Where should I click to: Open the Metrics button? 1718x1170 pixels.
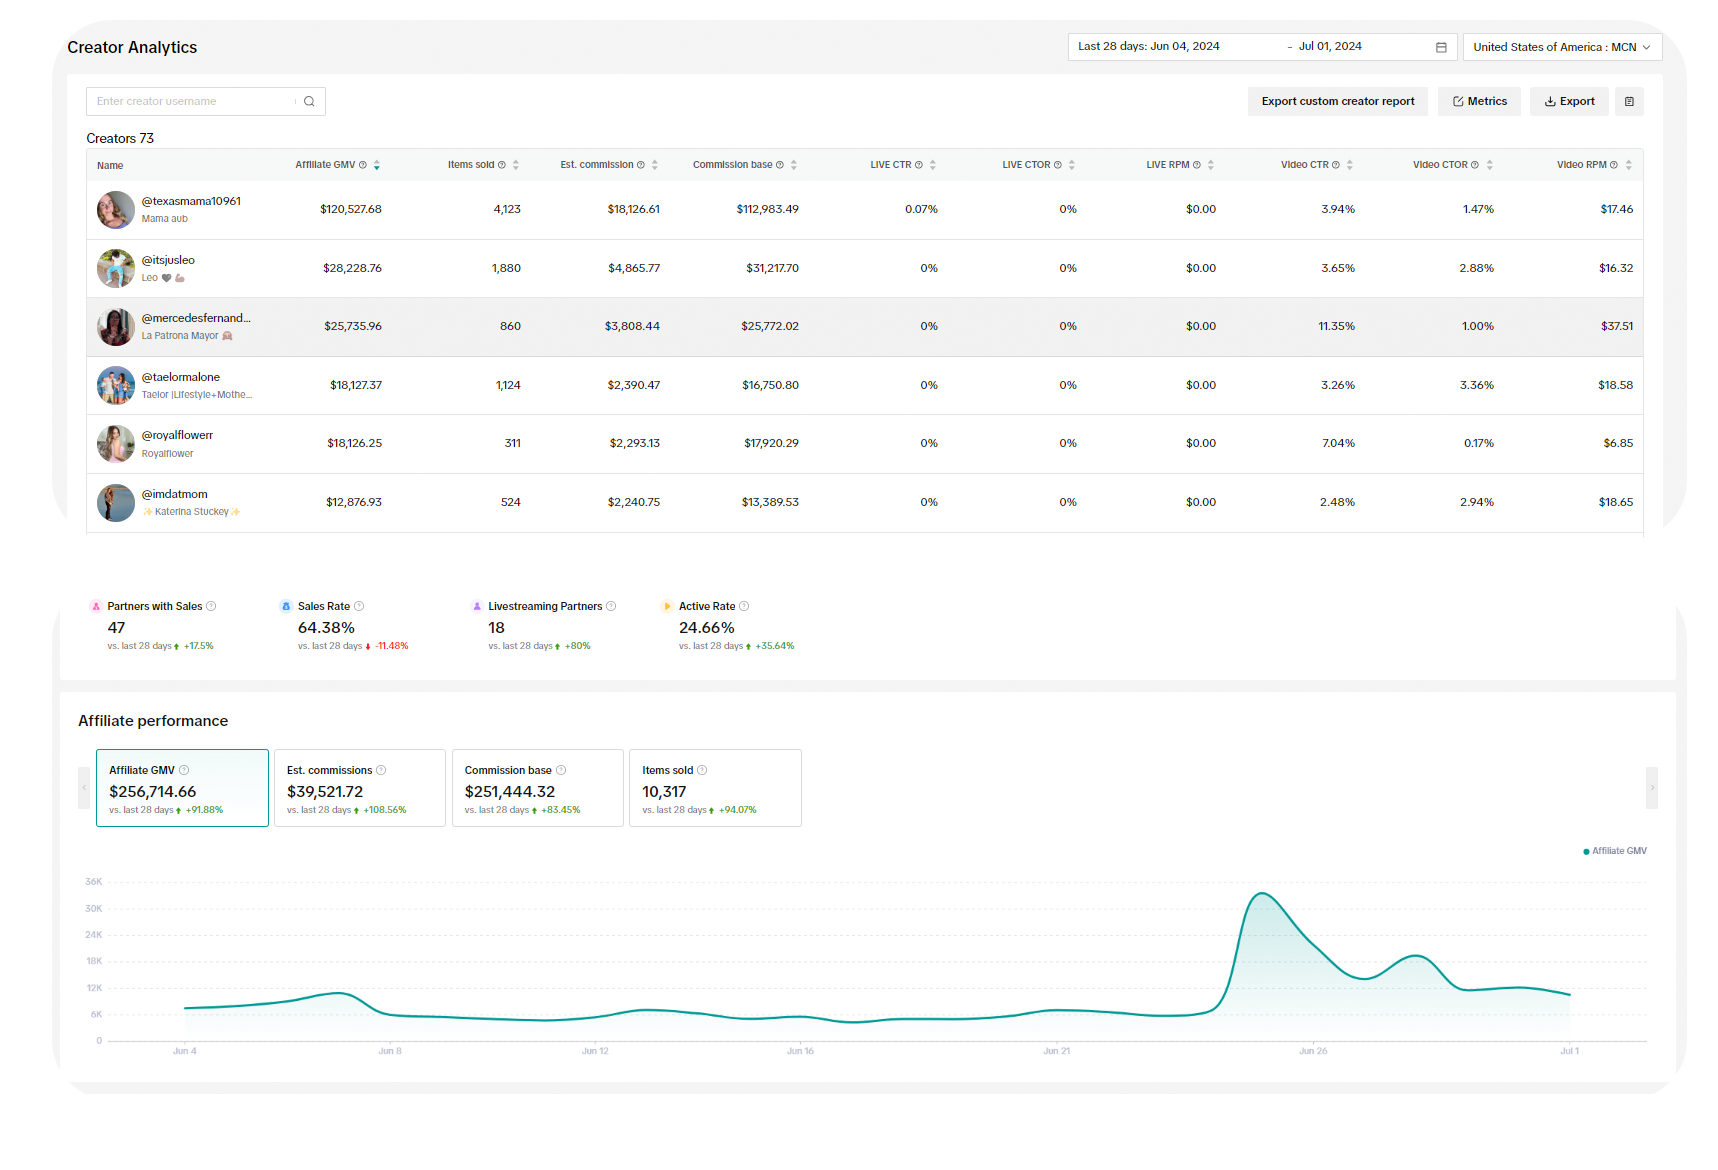1479,101
